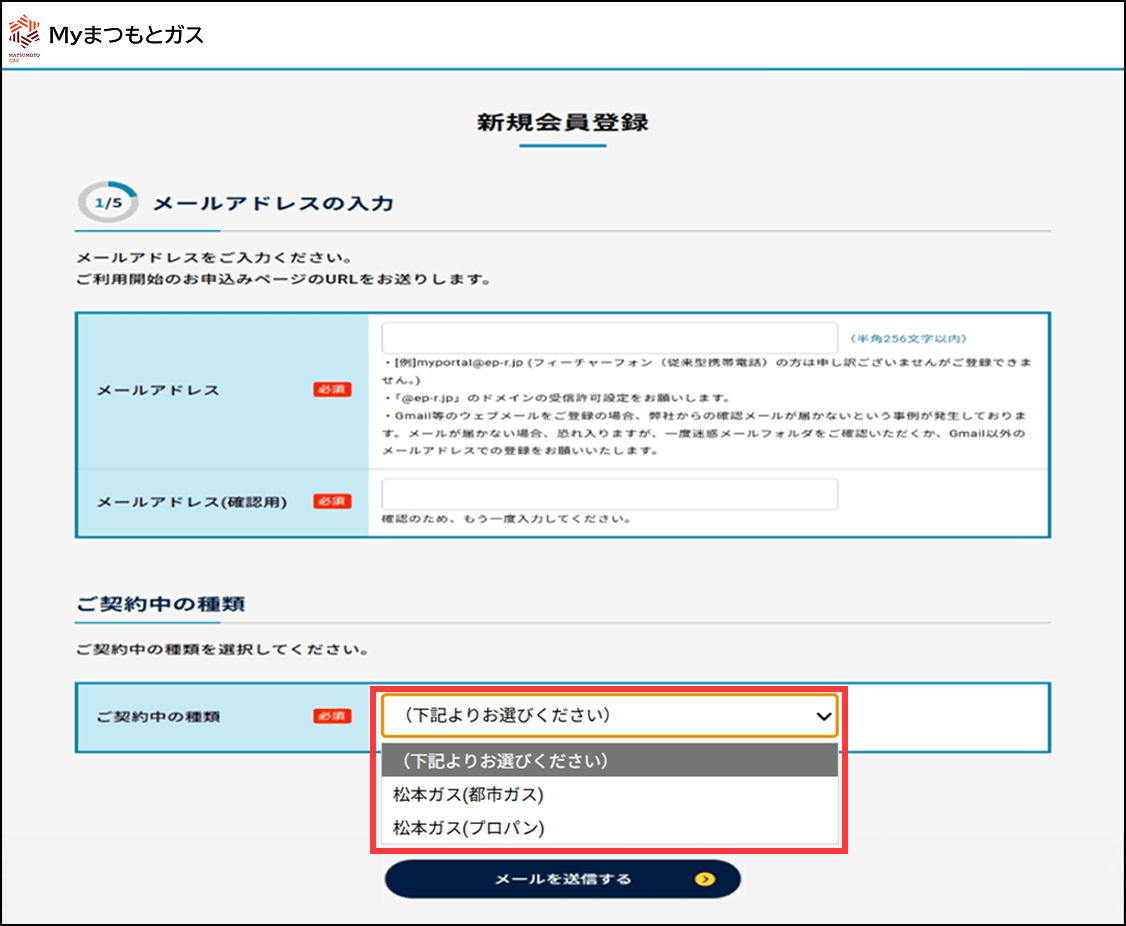
Task: Click the yellow arrow icon on send button
Action: (x=706, y=879)
